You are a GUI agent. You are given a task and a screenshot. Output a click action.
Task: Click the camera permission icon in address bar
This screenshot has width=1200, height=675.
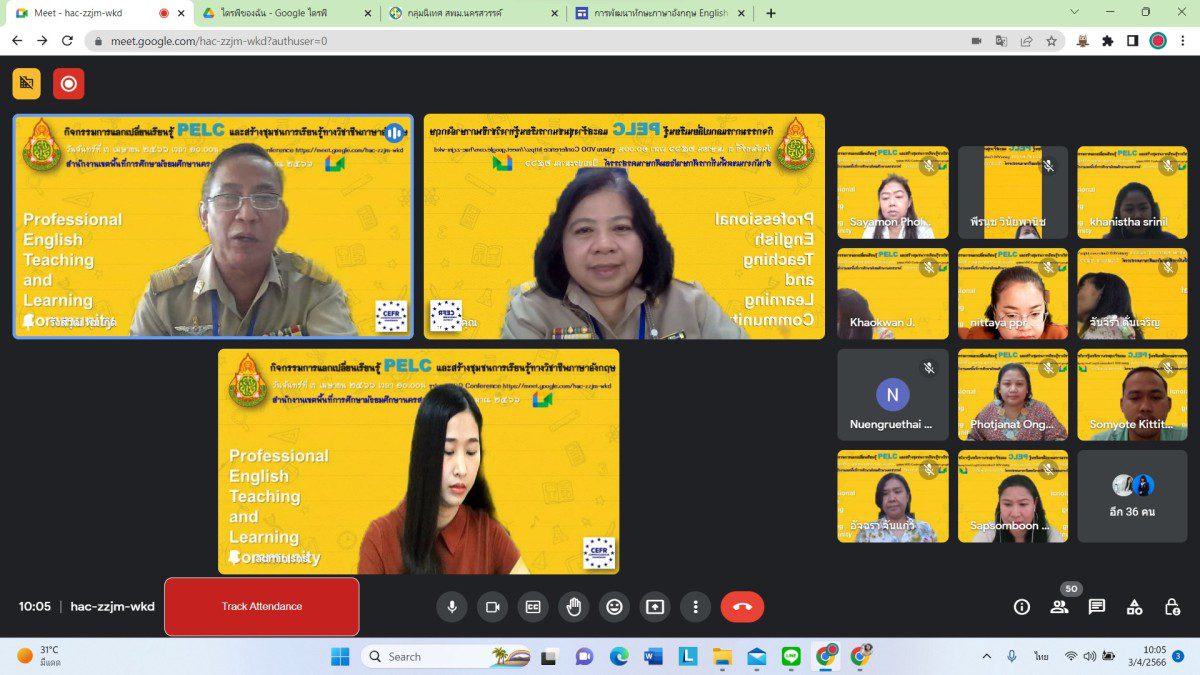[x=976, y=41]
